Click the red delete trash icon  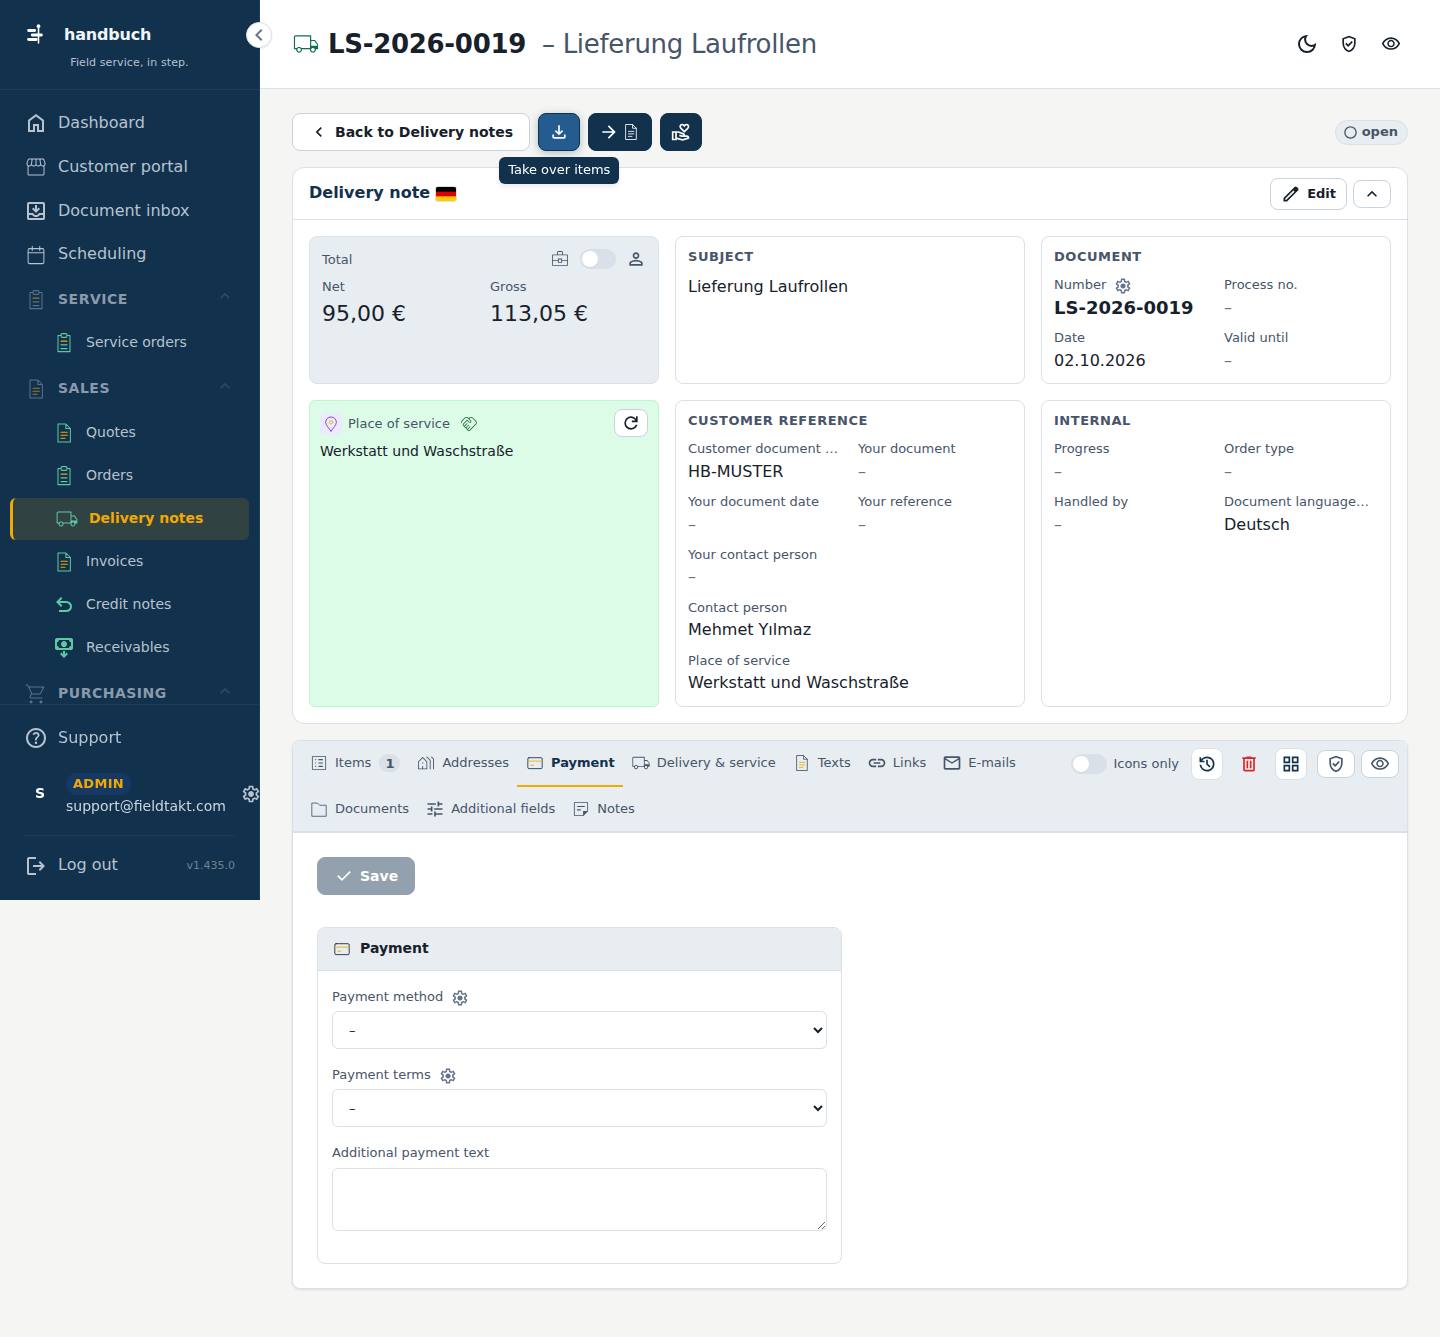[1249, 764]
